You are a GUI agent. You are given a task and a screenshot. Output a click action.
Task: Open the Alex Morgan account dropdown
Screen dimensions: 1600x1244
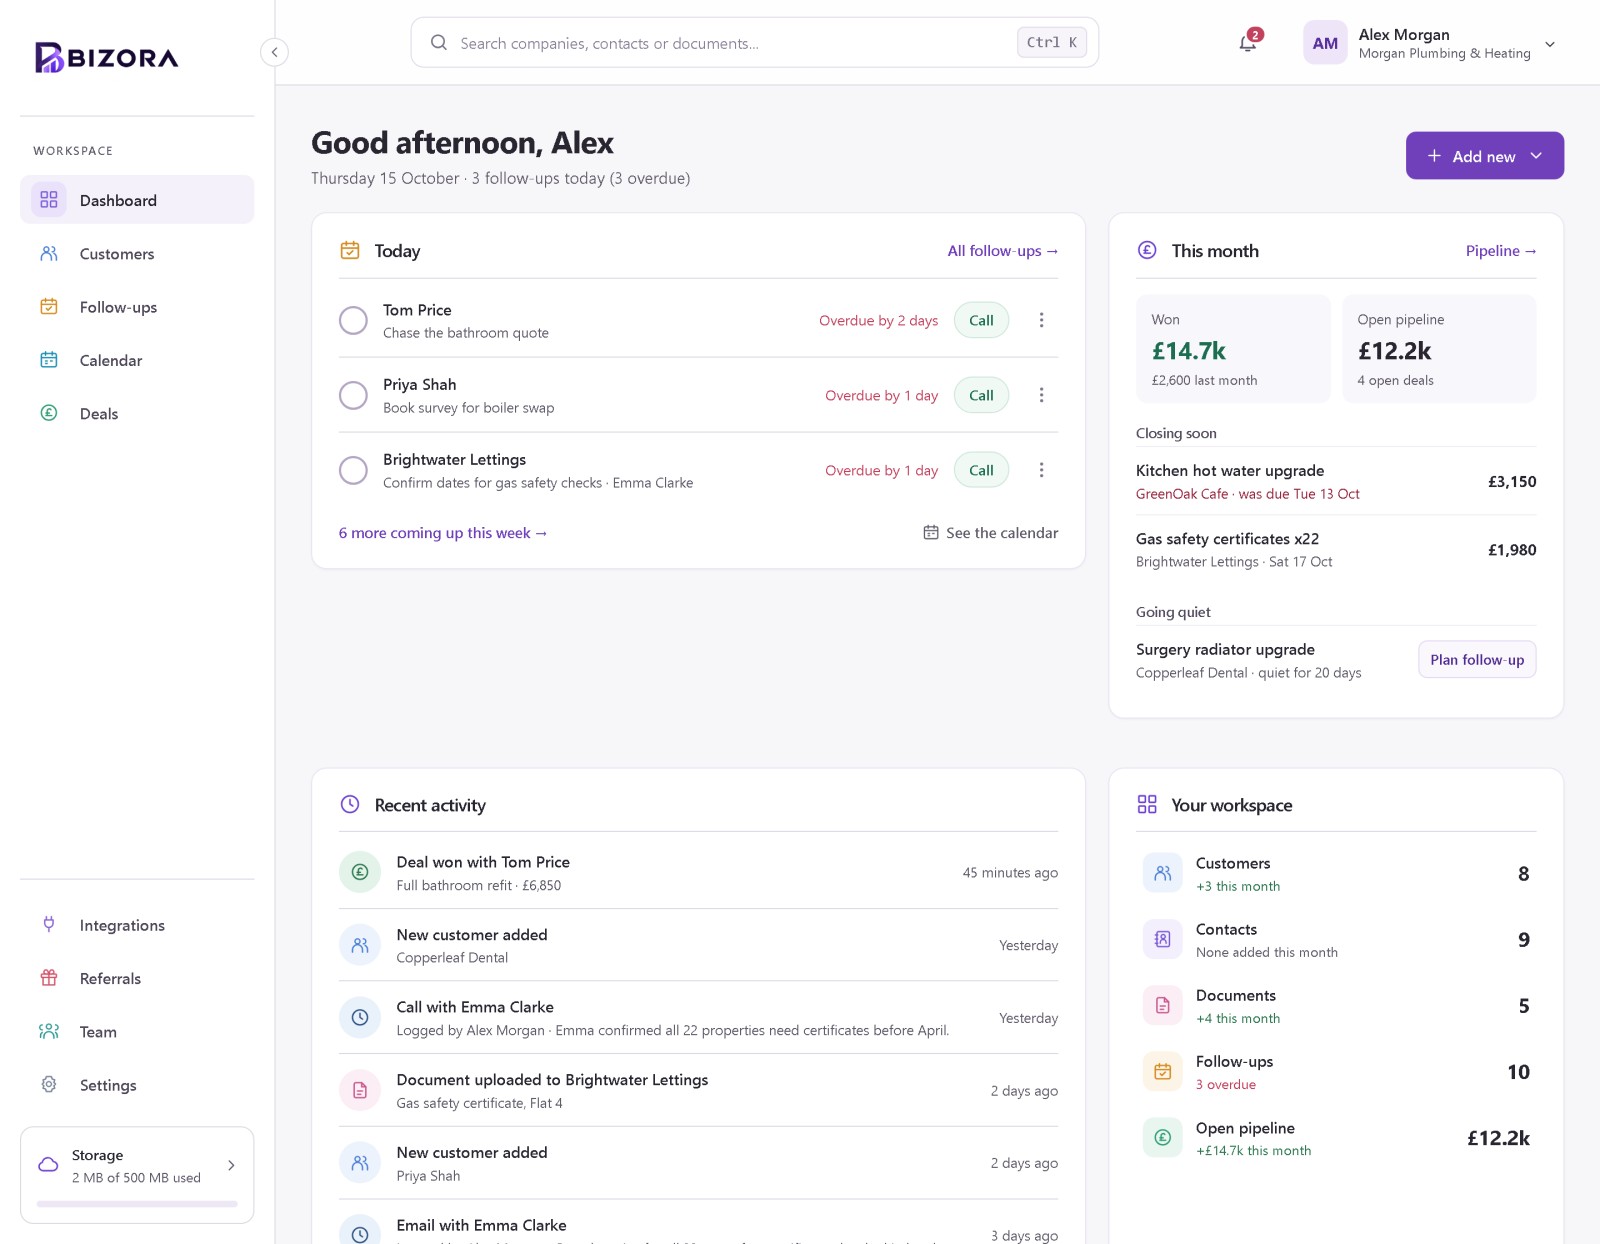tap(1550, 44)
